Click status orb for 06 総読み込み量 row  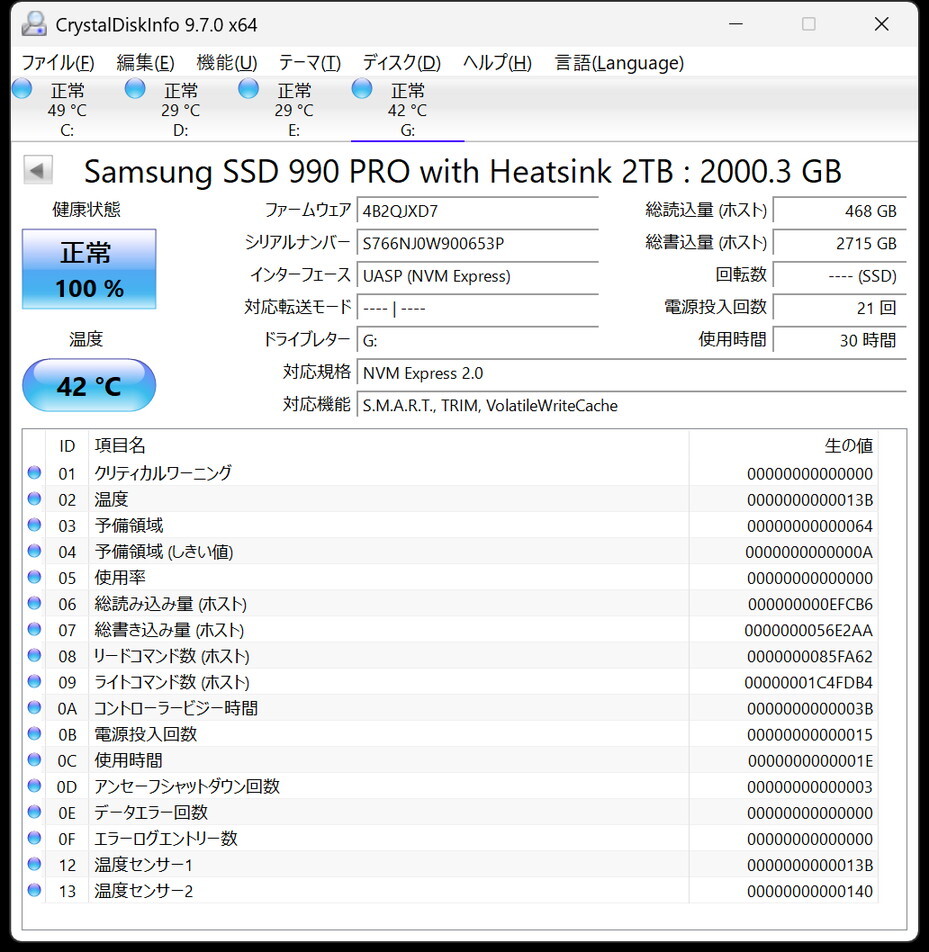35,603
